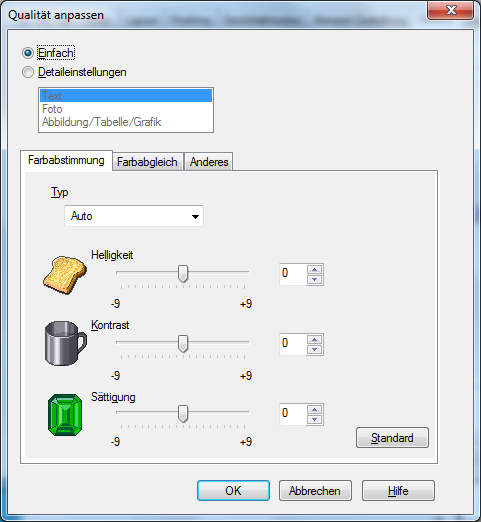Click the Abbrechen button

(315, 490)
